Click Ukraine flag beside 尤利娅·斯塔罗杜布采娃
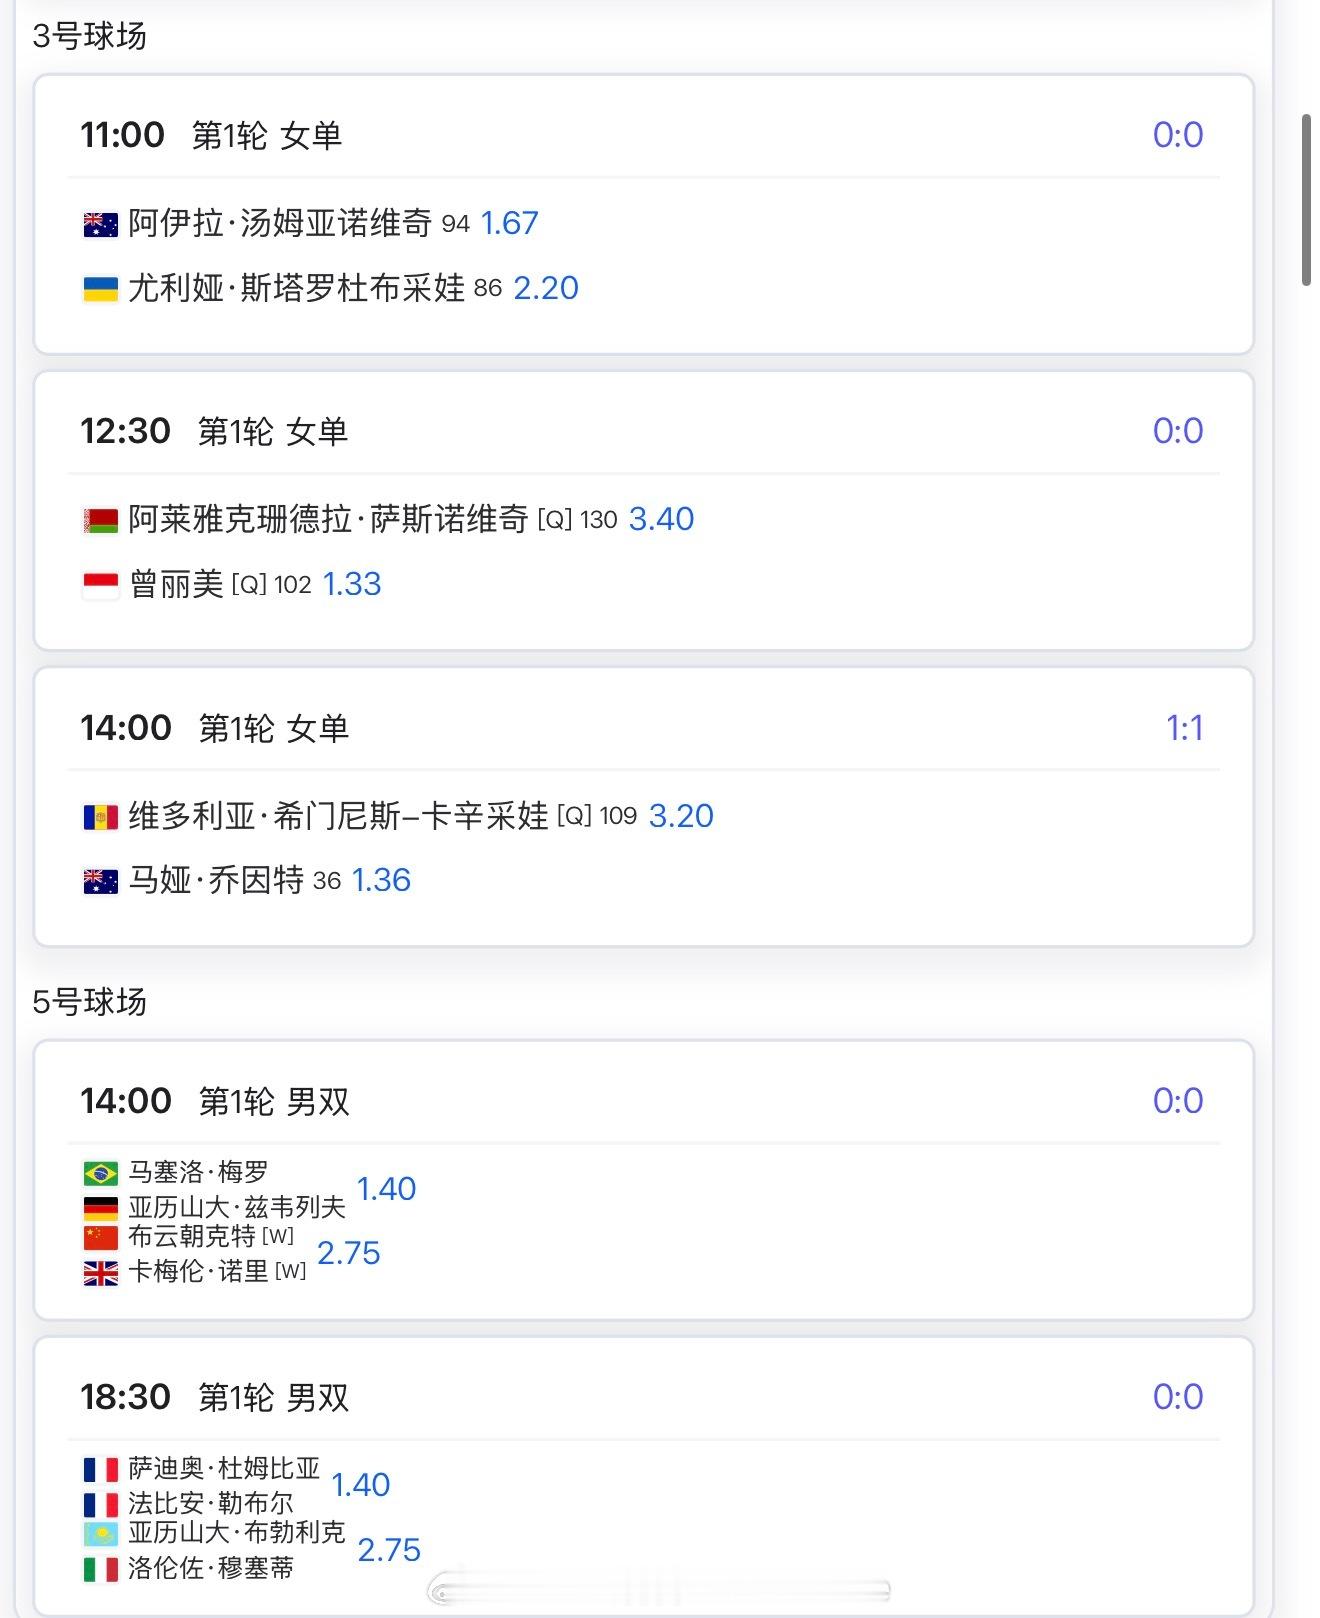 click(x=100, y=289)
